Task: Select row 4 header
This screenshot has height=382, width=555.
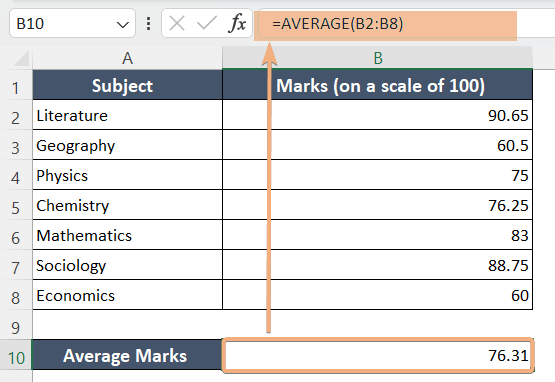Action: click(x=16, y=175)
